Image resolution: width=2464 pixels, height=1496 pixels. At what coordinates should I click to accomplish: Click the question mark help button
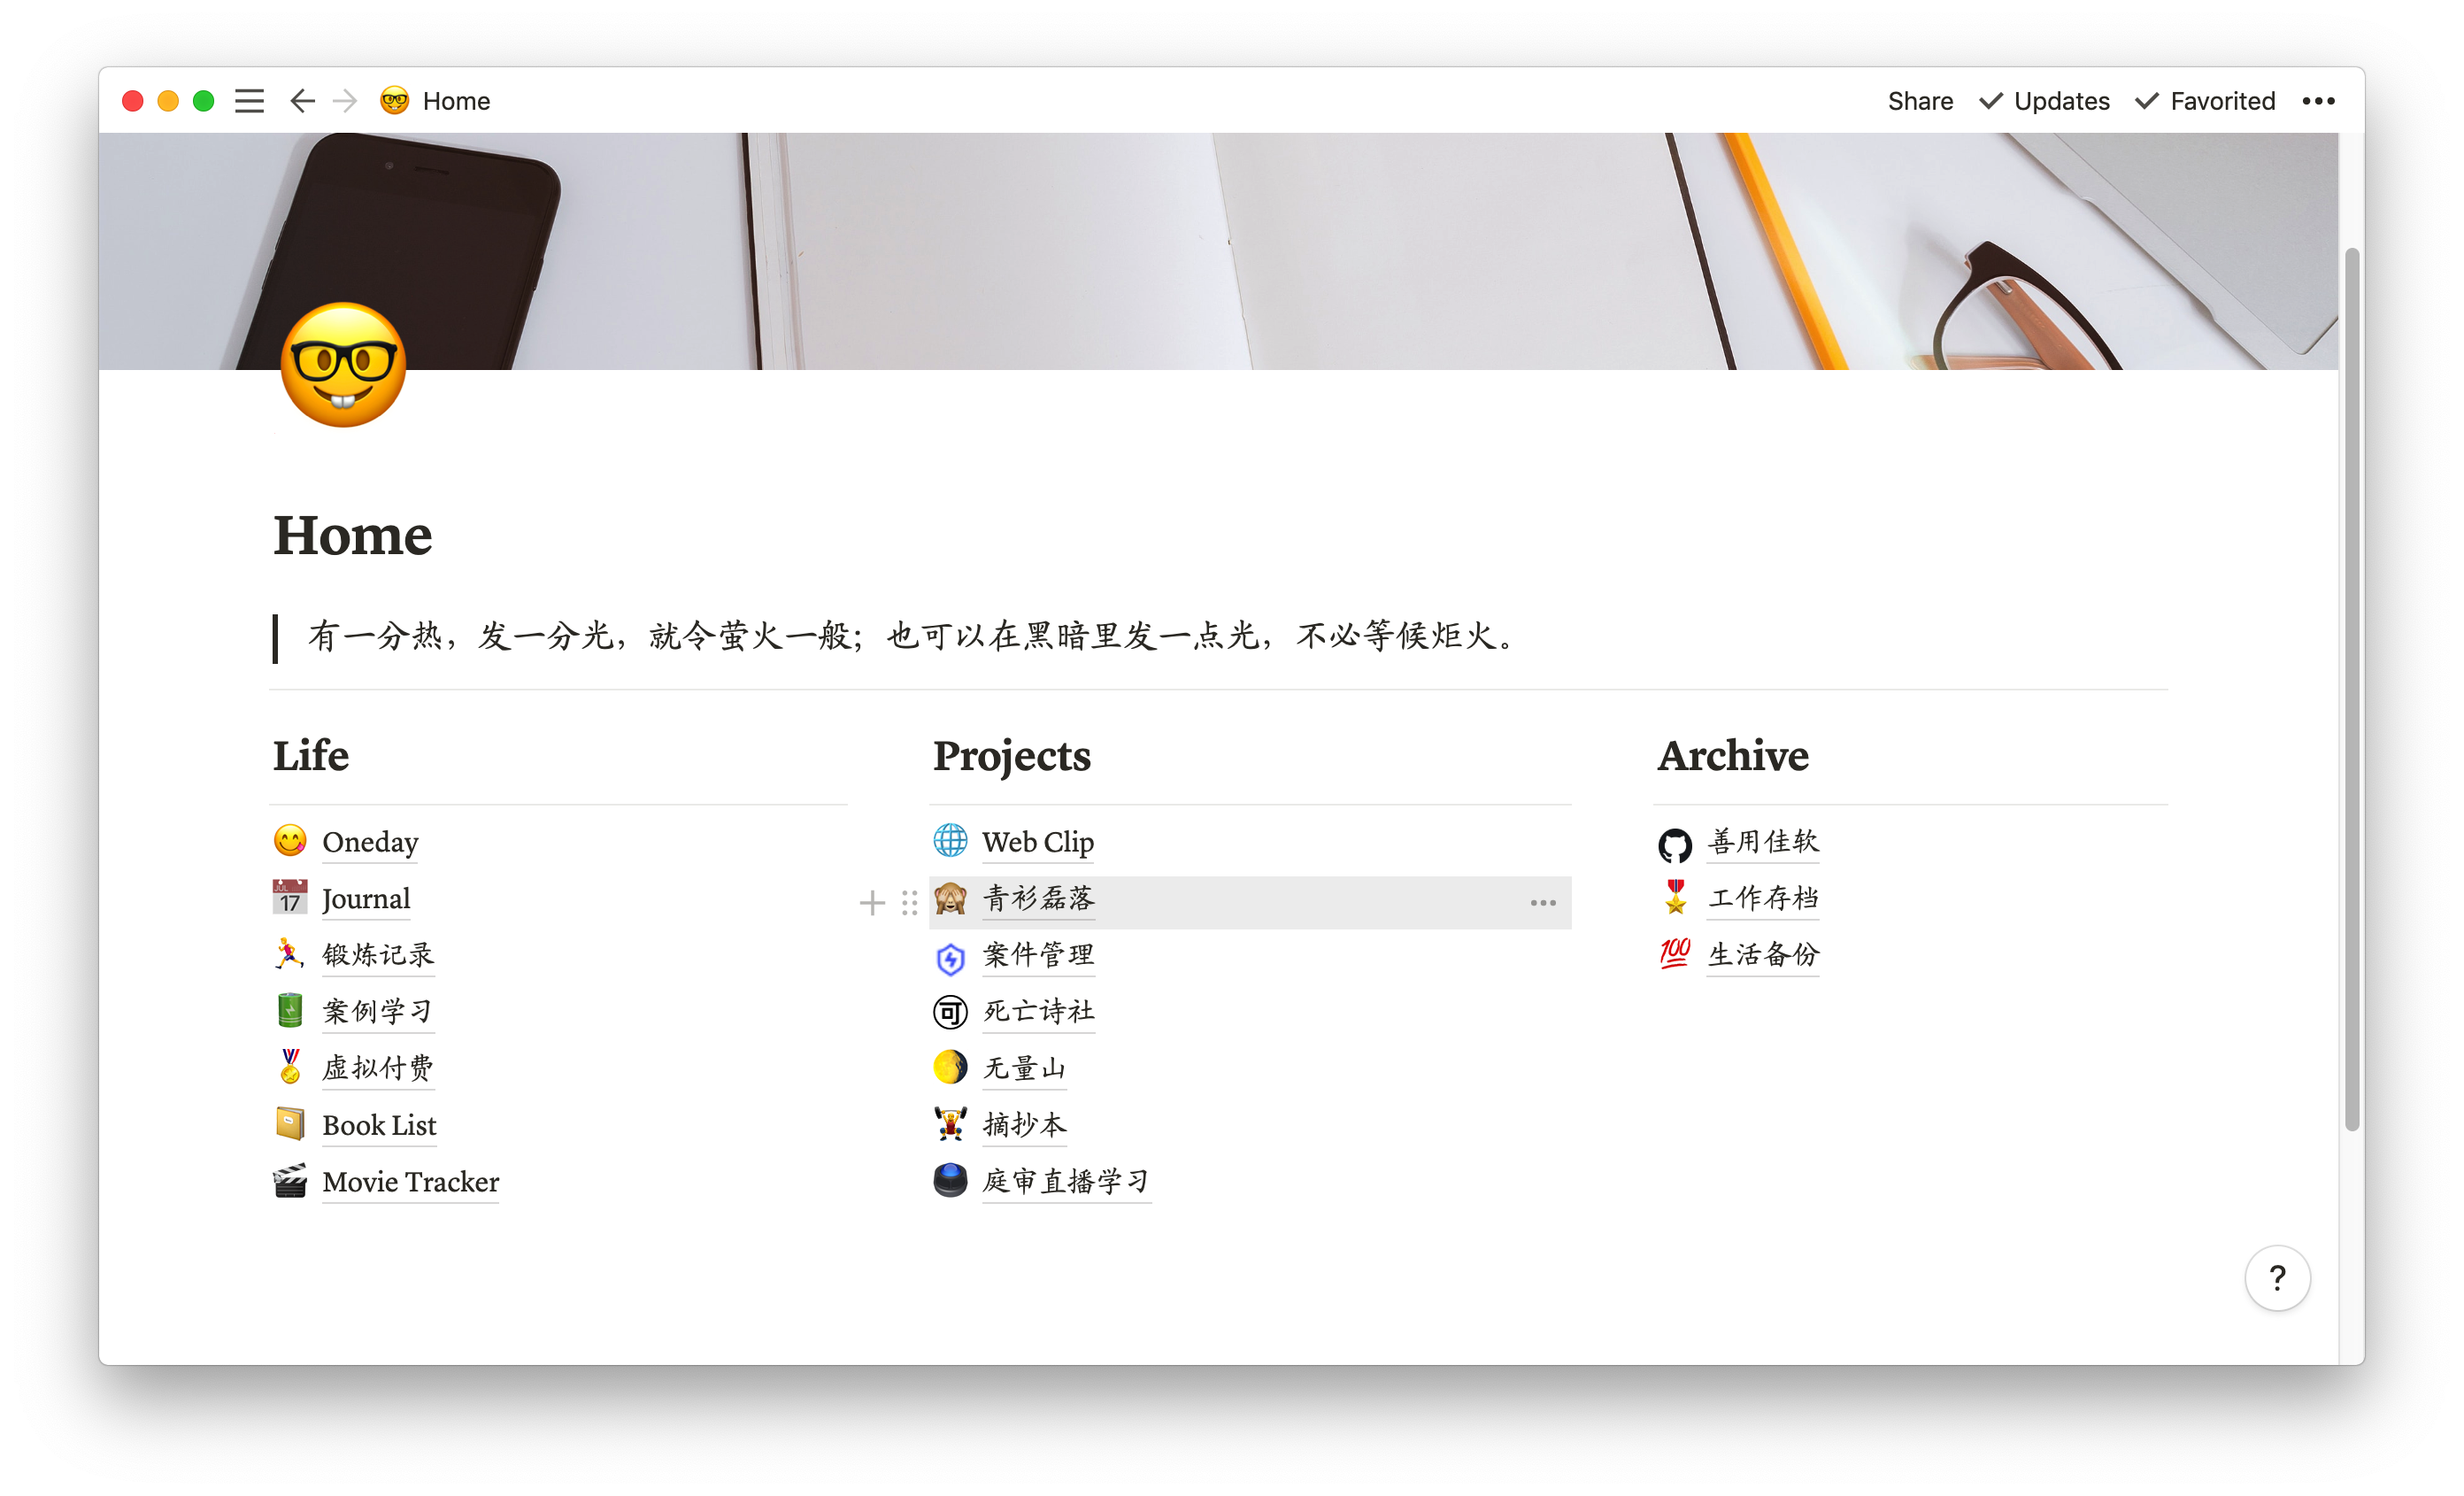pos(2277,1277)
